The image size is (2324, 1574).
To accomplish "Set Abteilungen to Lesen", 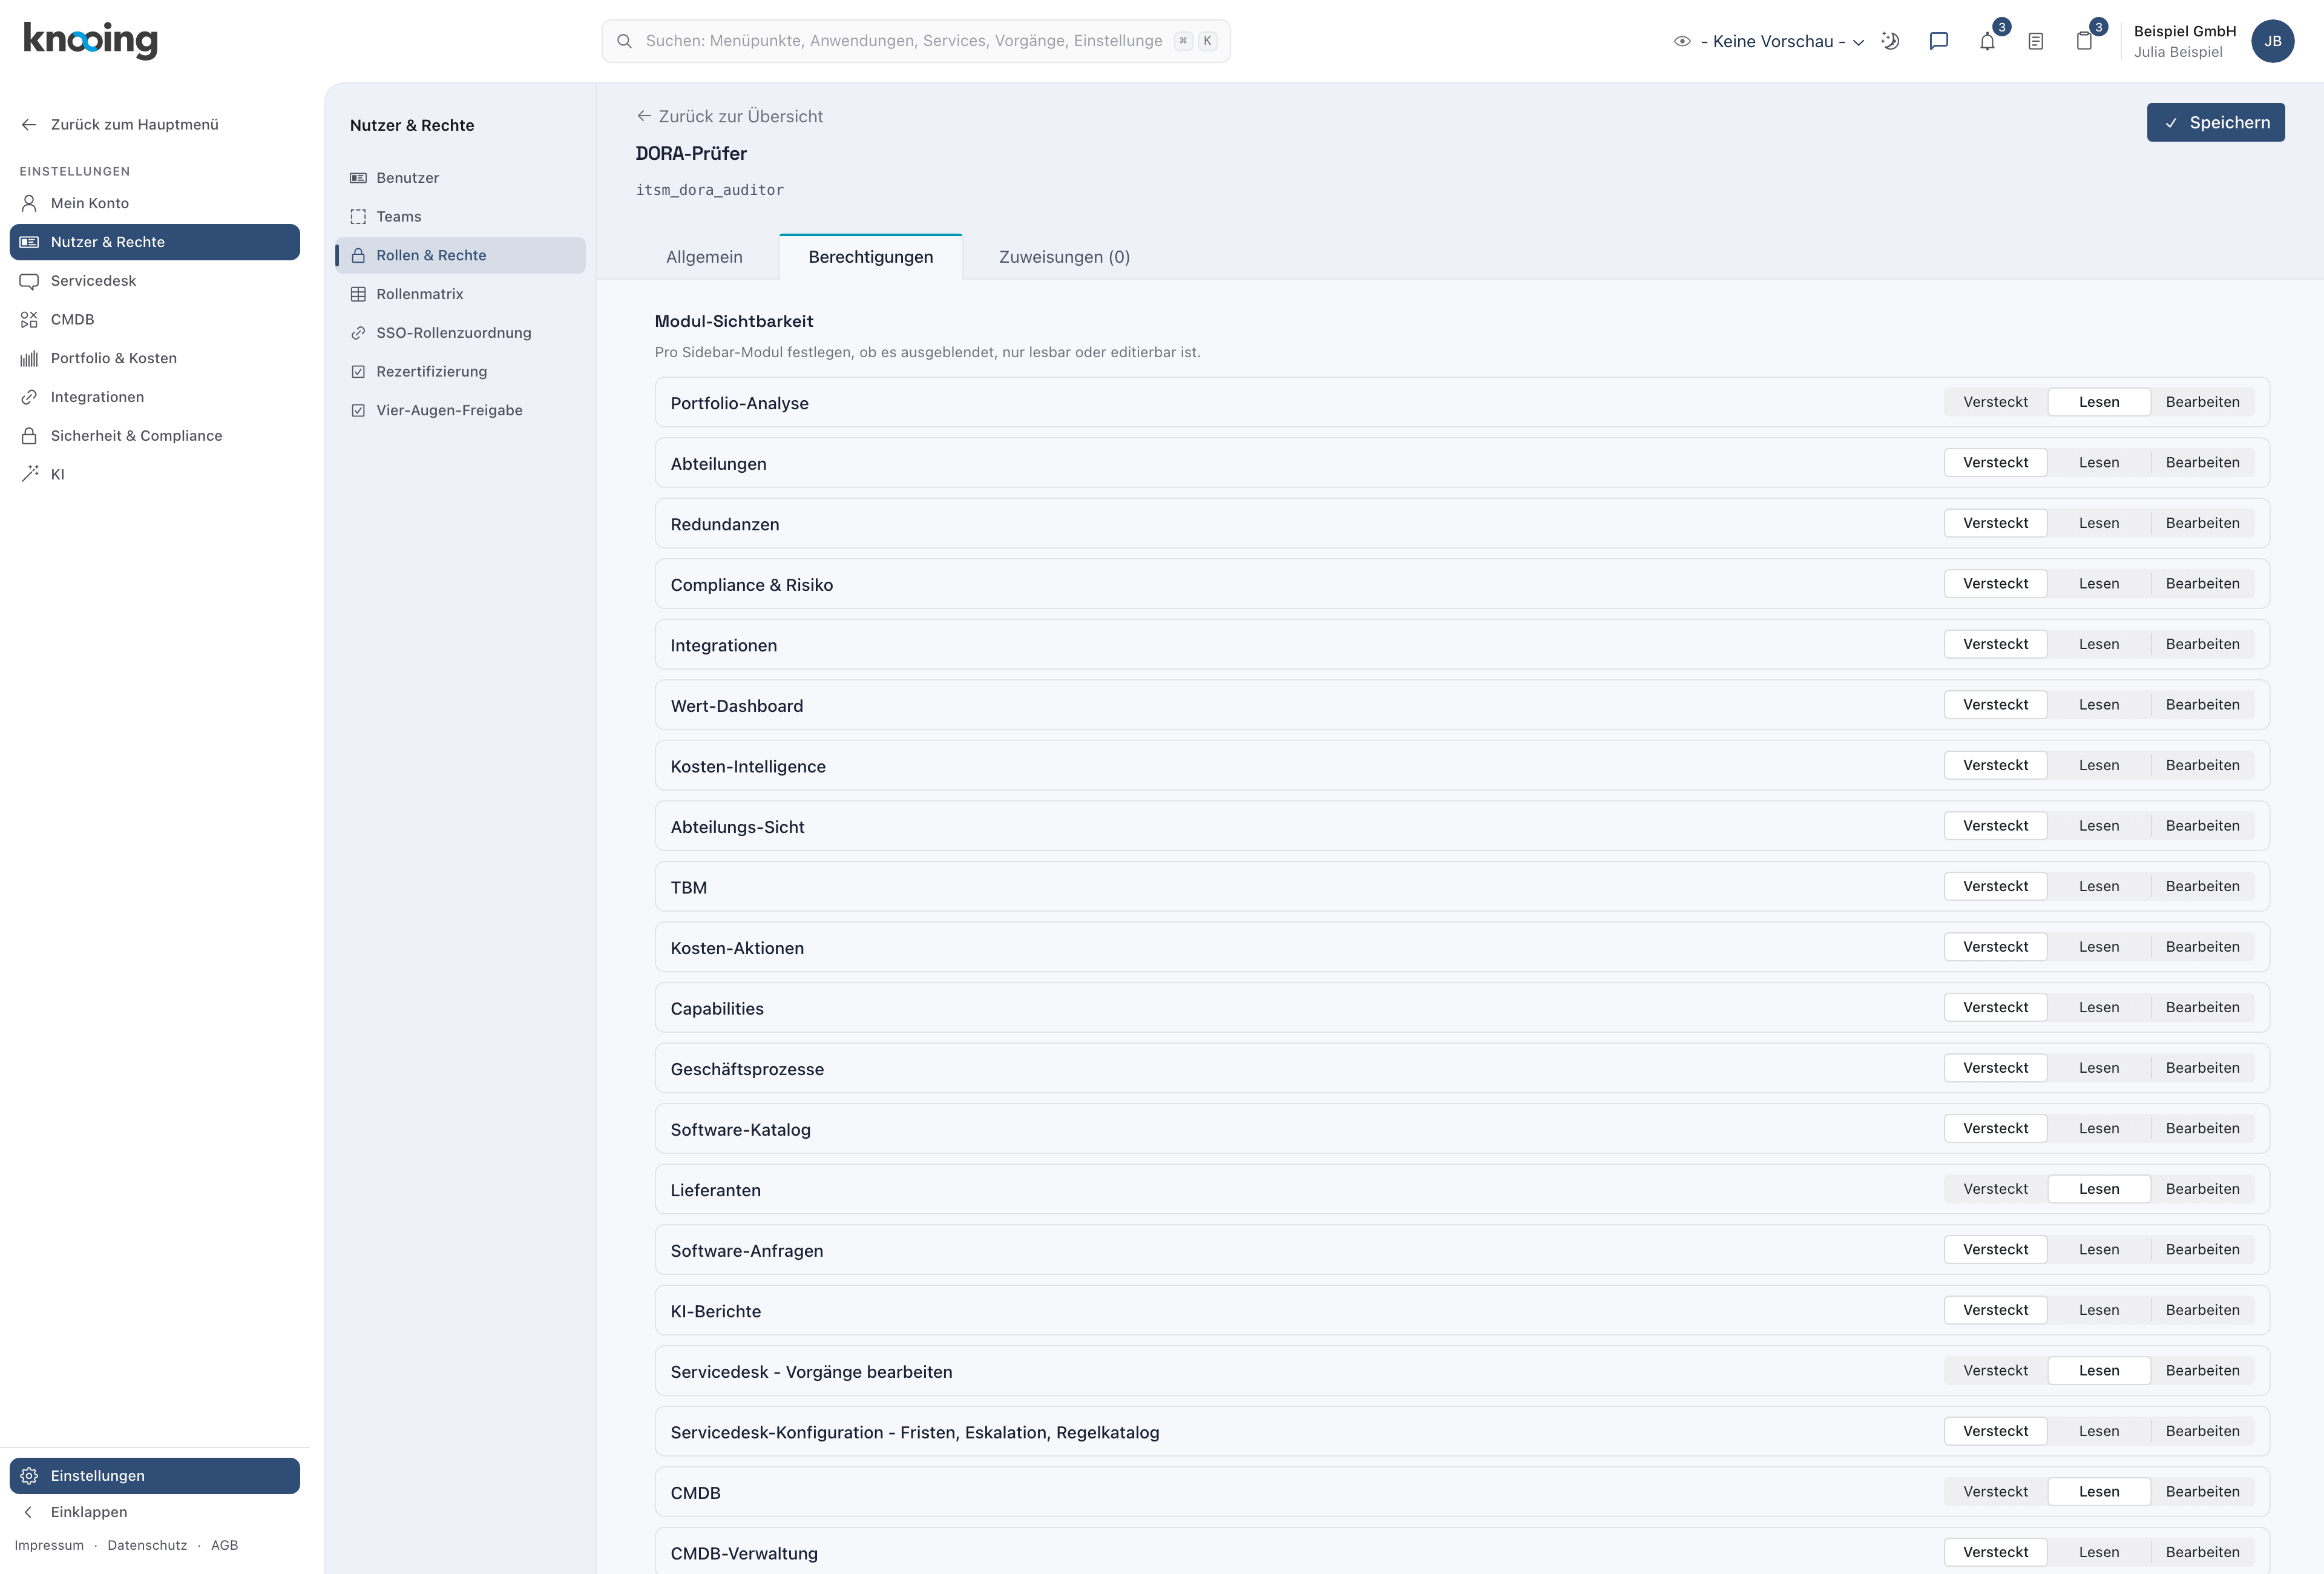I will click(2098, 463).
